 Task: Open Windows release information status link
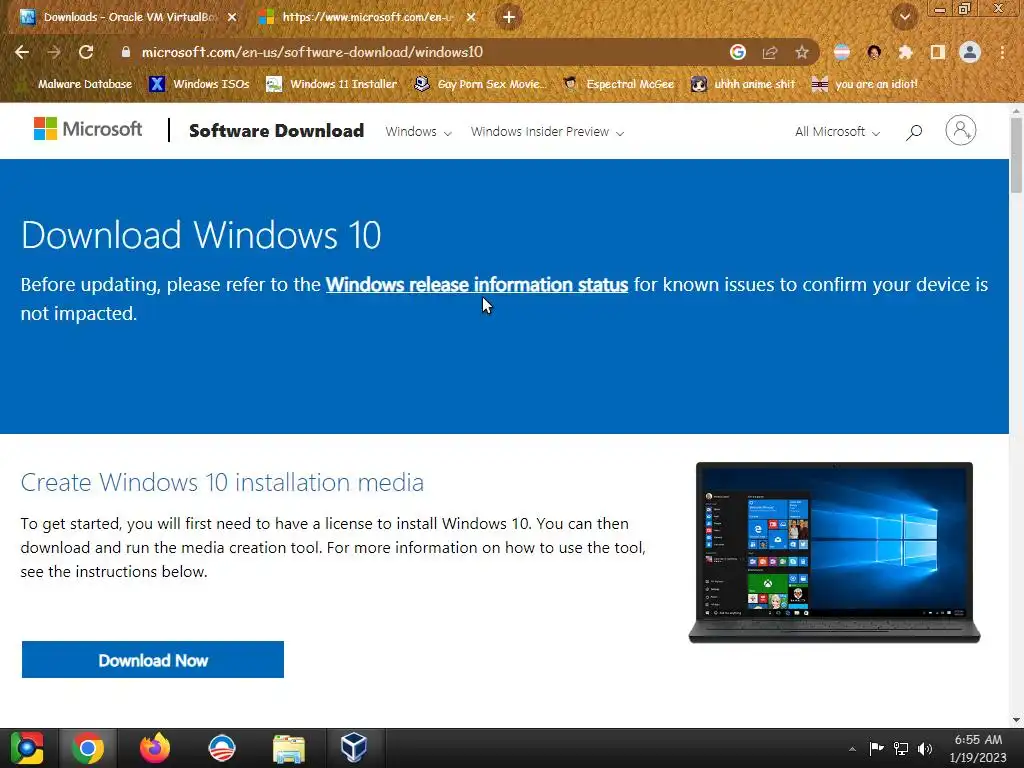(x=477, y=285)
